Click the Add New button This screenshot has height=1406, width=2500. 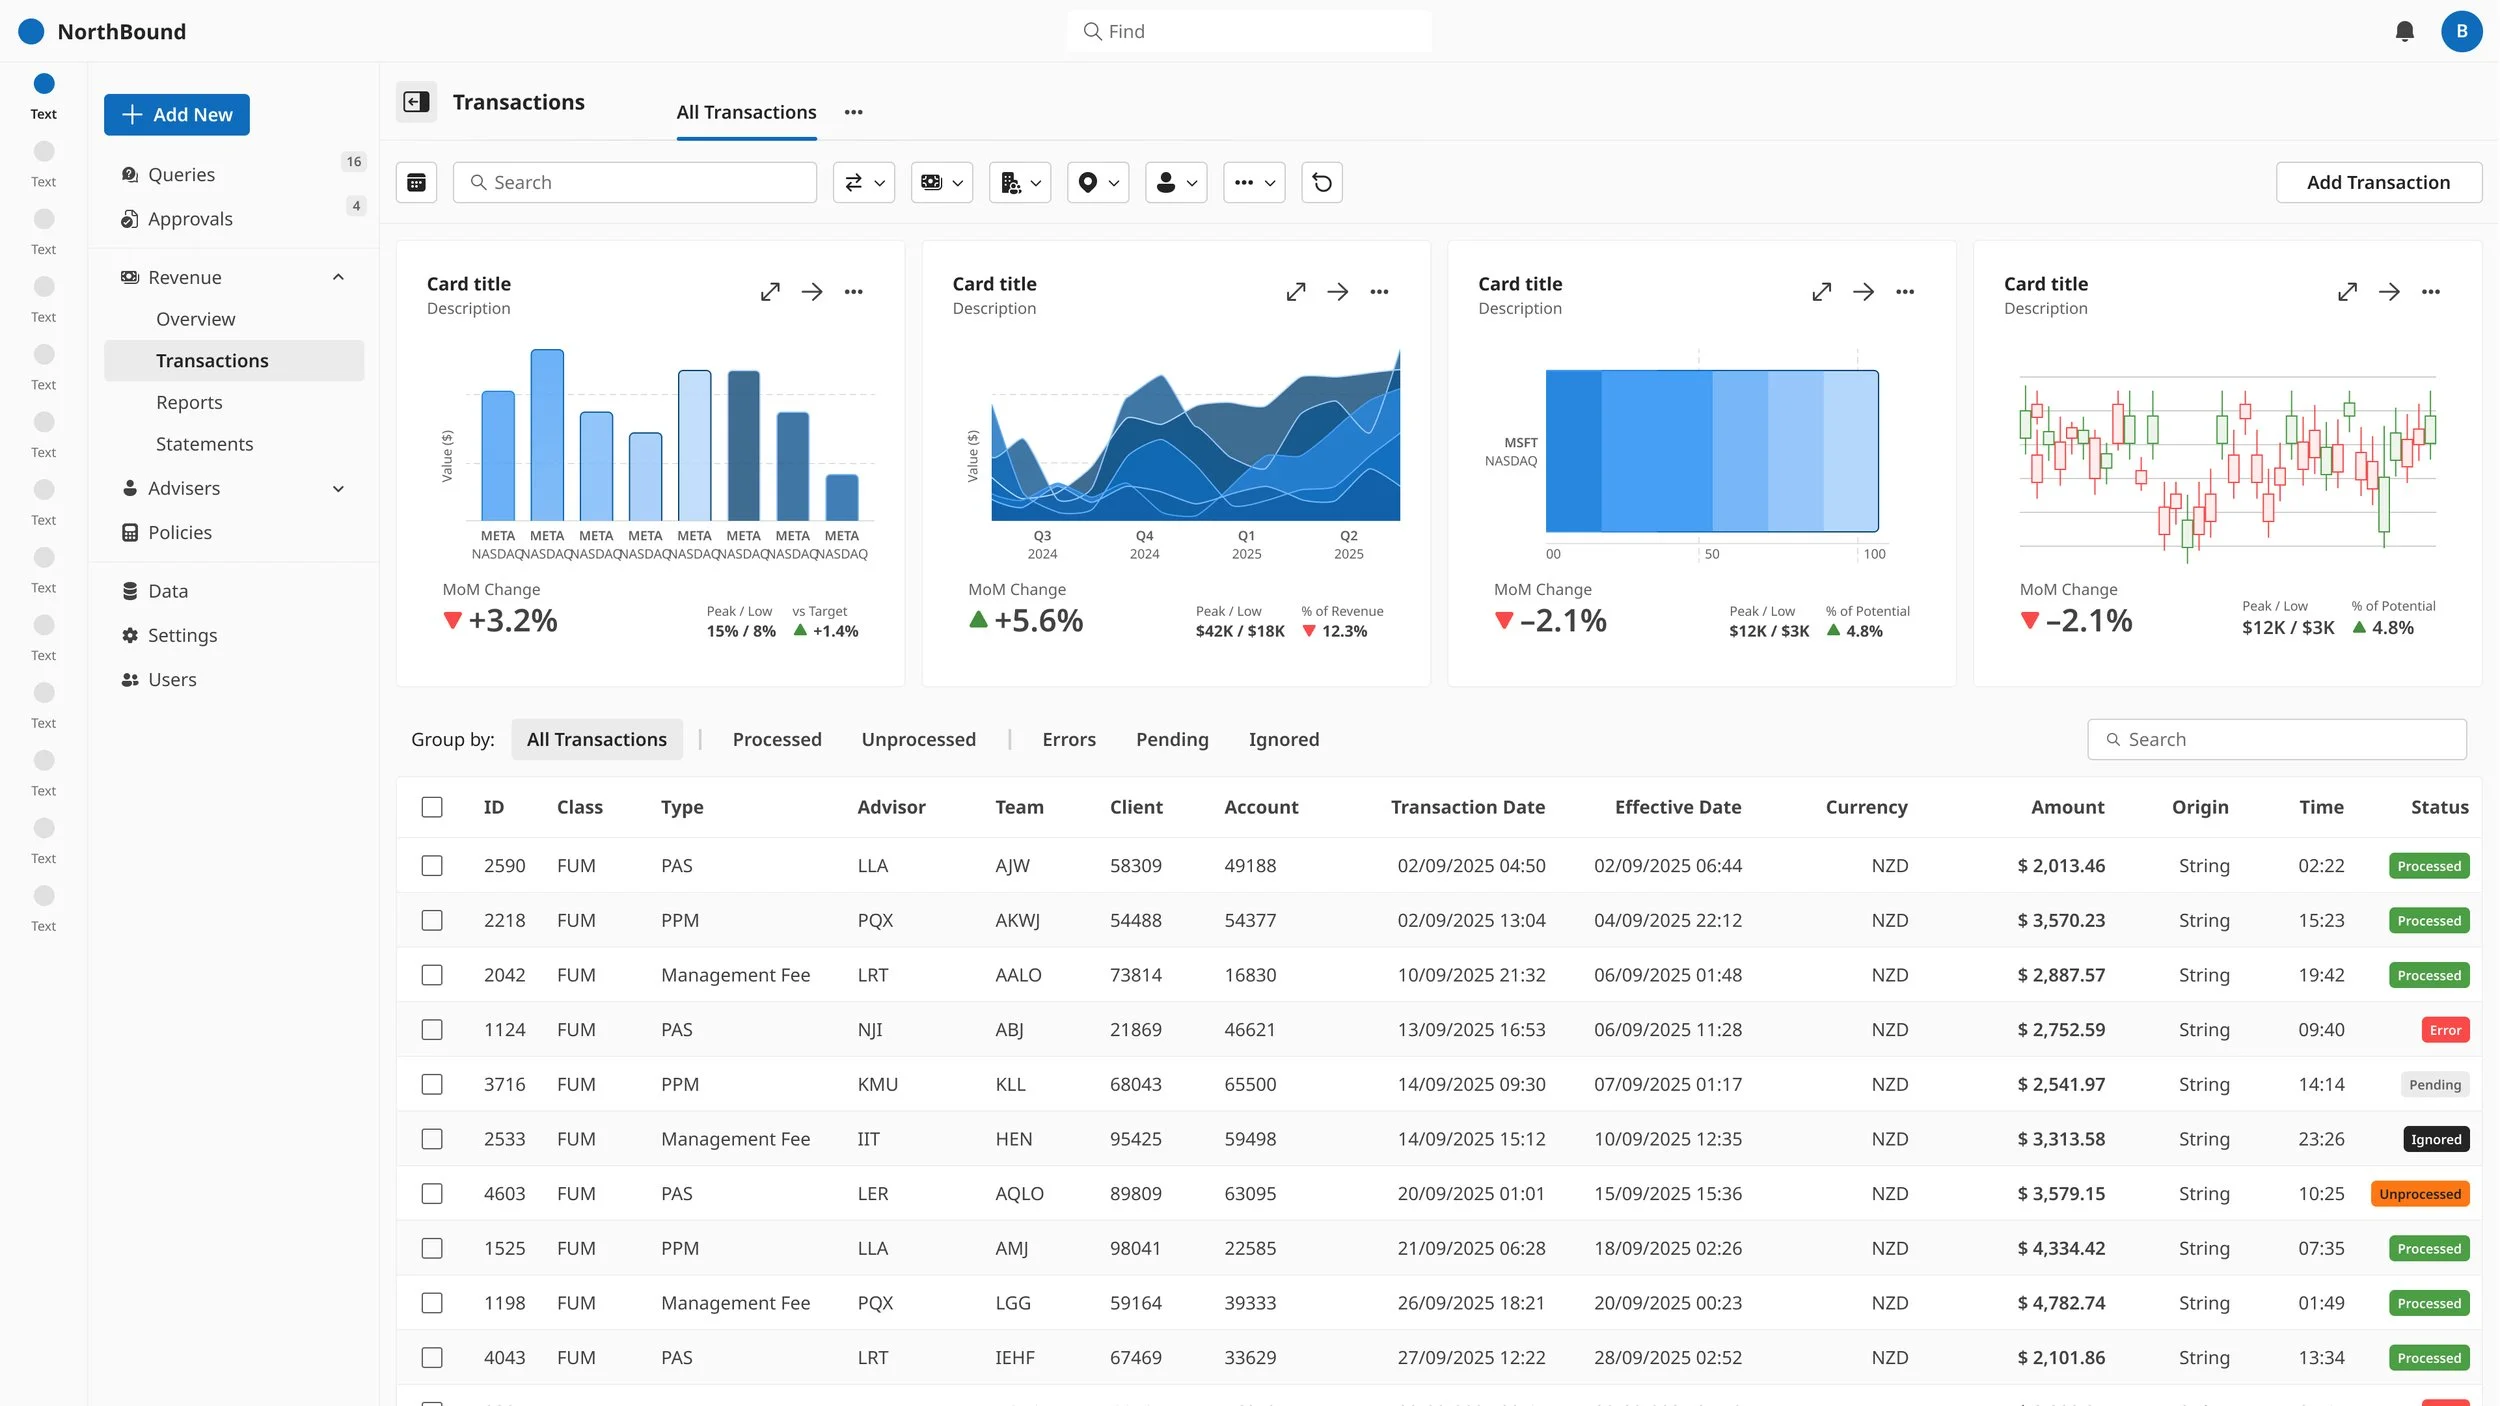point(177,114)
